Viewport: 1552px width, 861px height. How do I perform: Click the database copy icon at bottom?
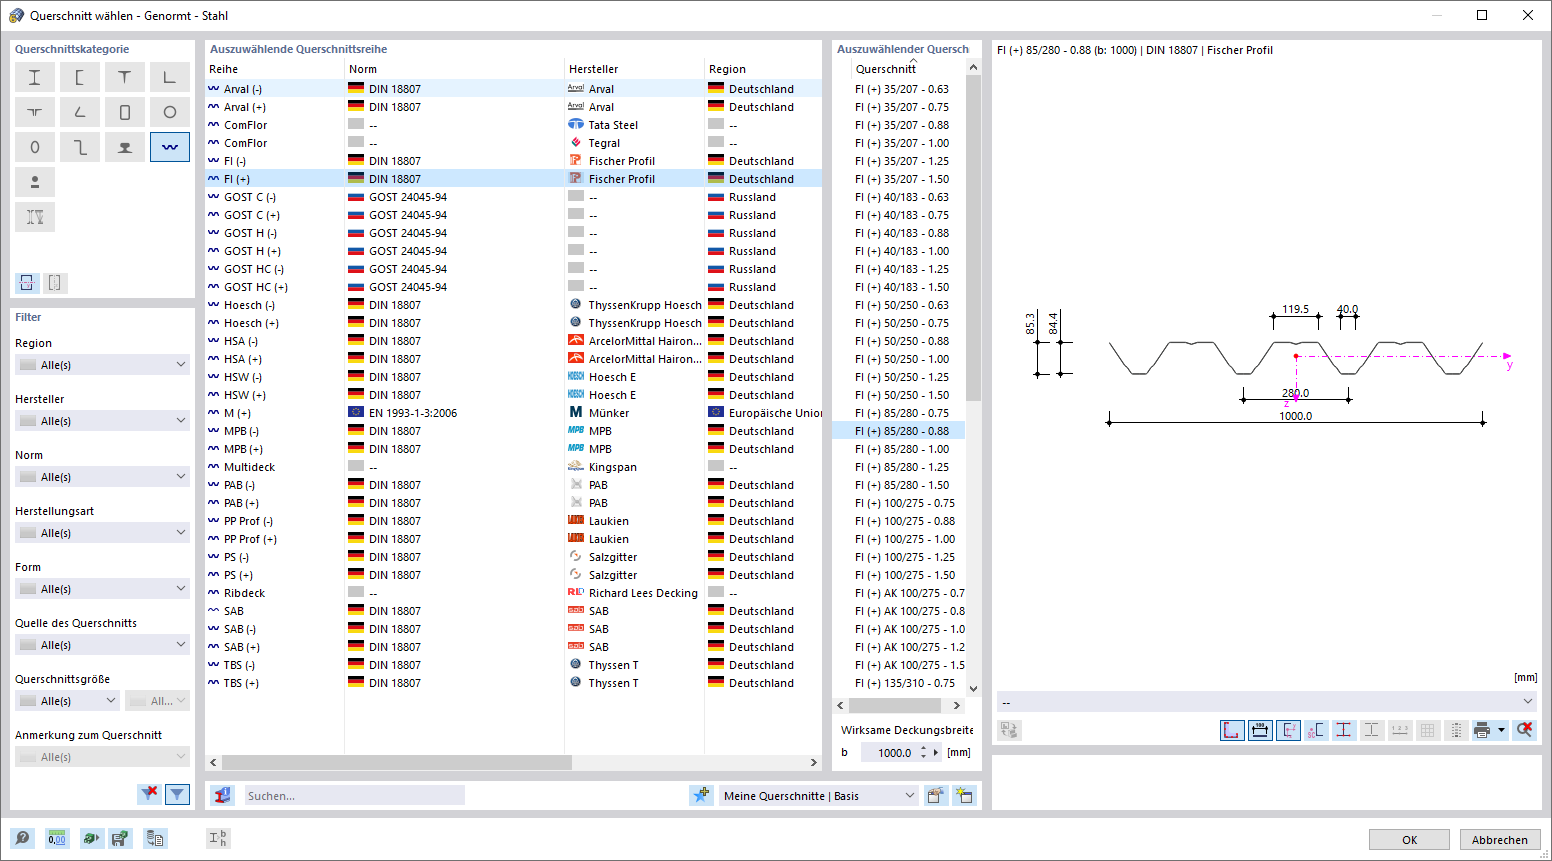click(x=155, y=838)
